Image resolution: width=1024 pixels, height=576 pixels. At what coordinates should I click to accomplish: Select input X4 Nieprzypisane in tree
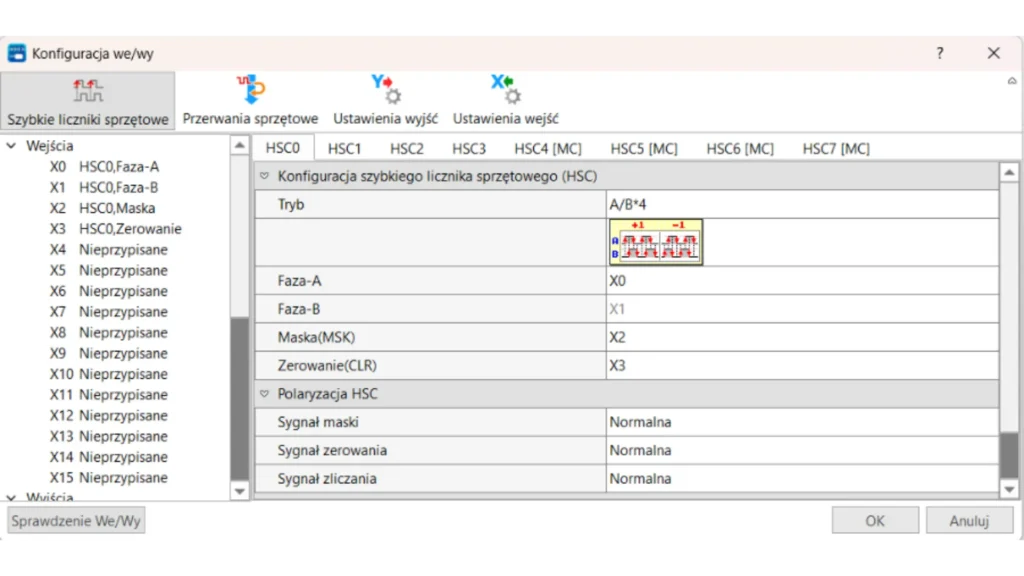click(x=108, y=249)
